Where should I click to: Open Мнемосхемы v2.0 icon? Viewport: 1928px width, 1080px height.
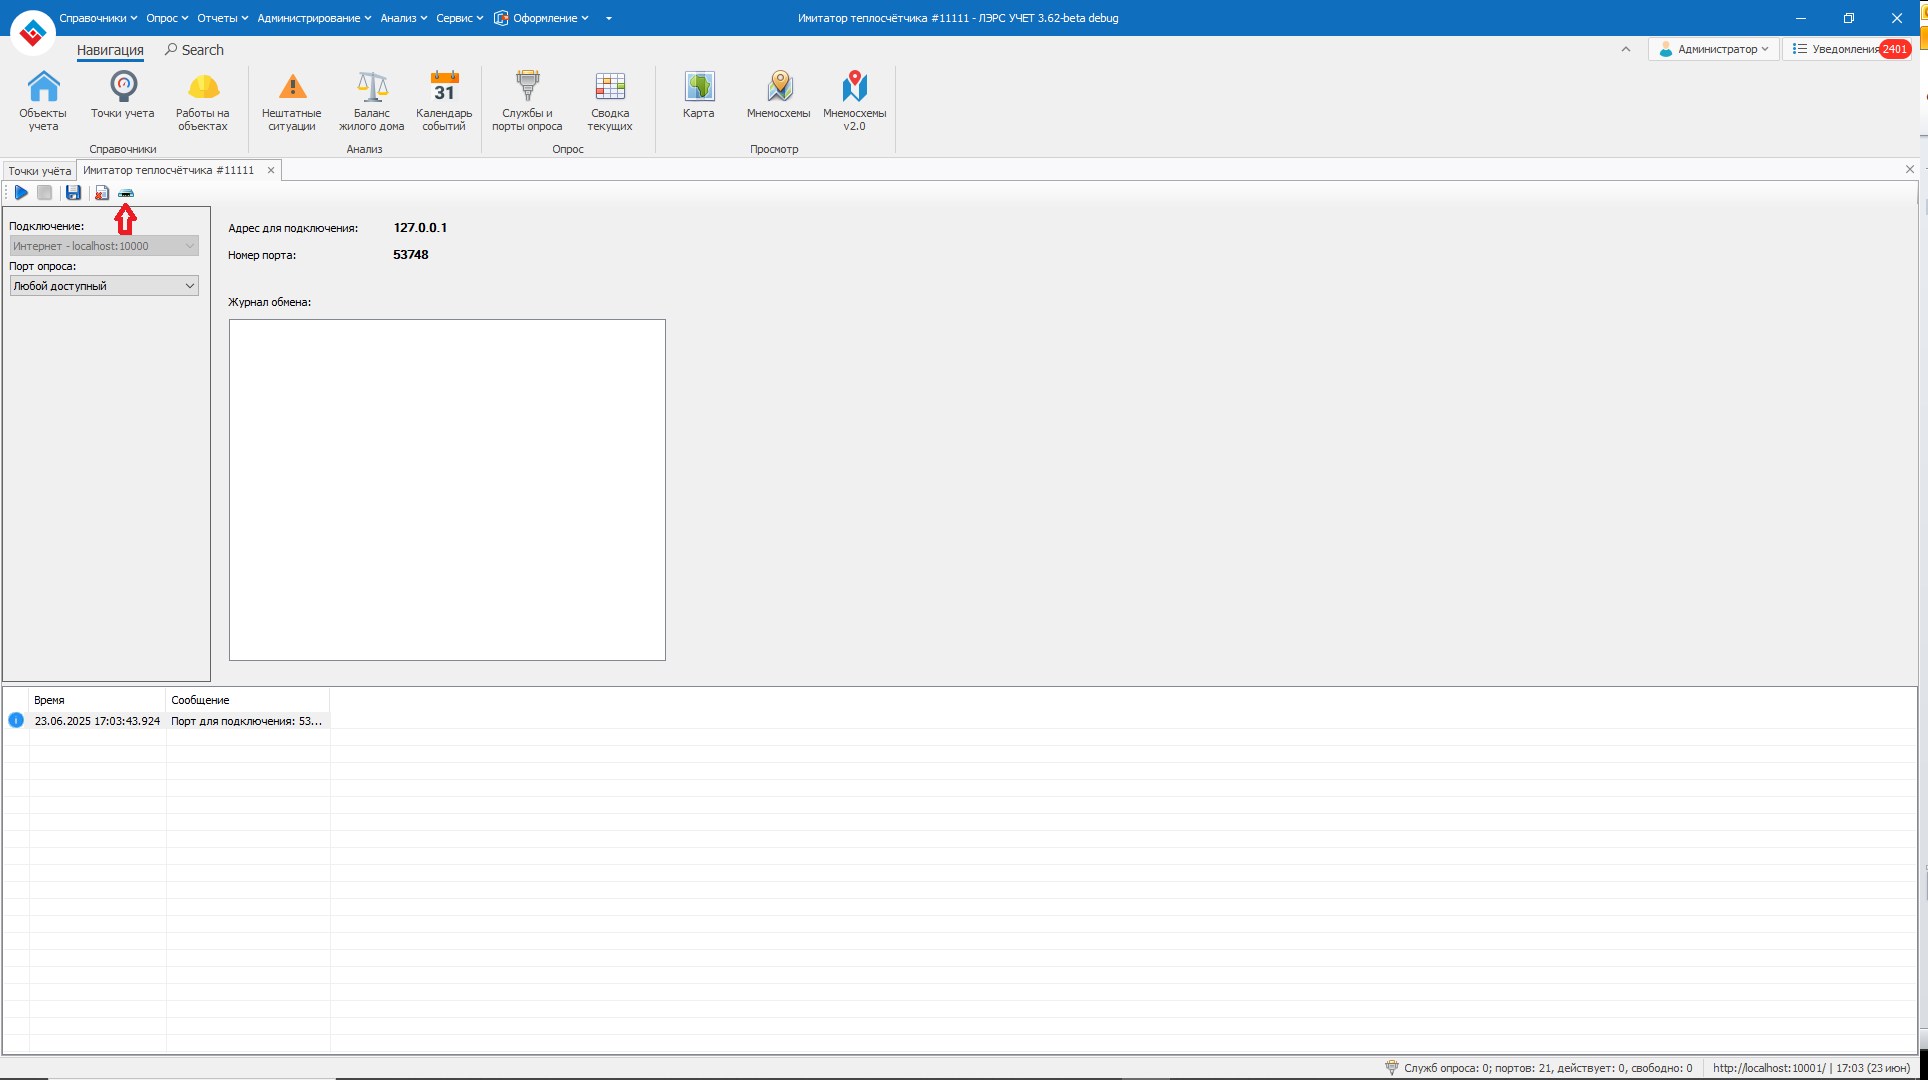(854, 100)
